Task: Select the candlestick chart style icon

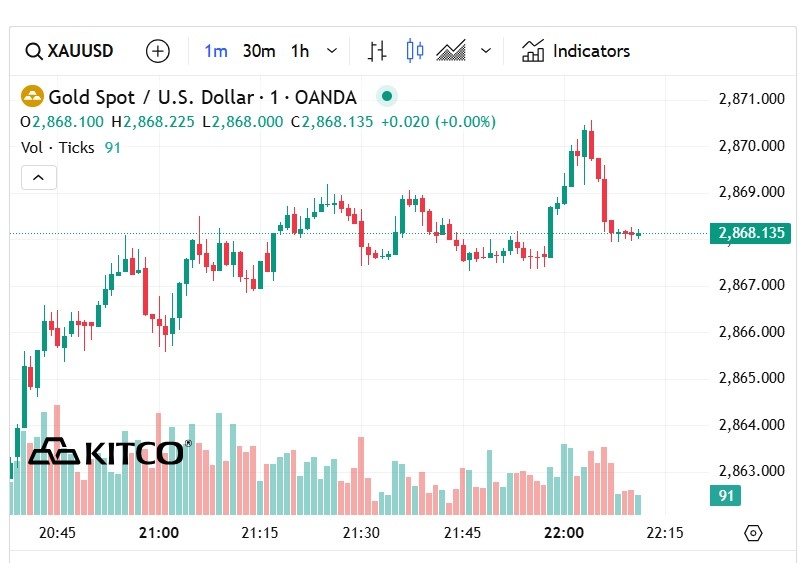Action: (x=415, y=51)
